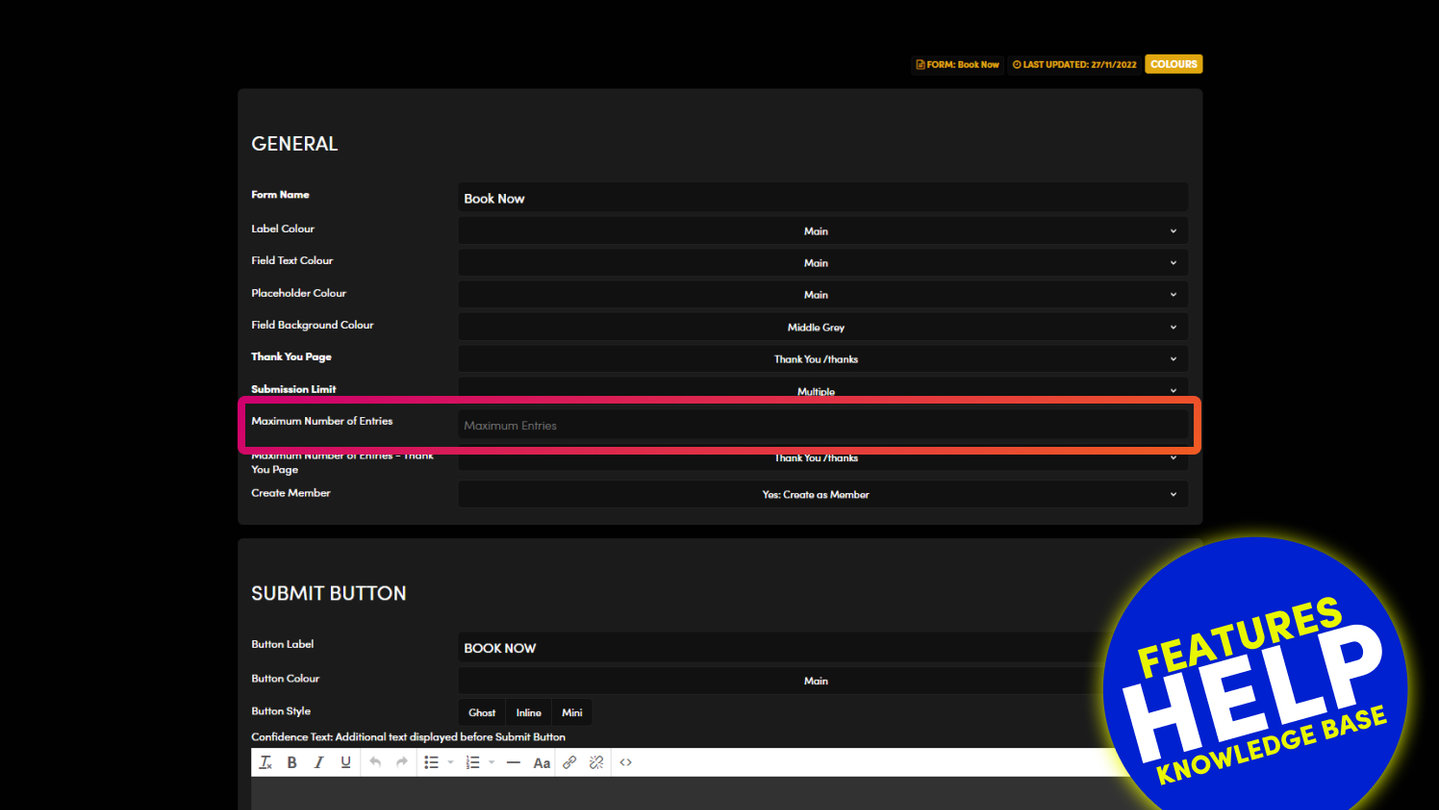Click the insert link icon
1439x810 pixels.
(569, 763)
